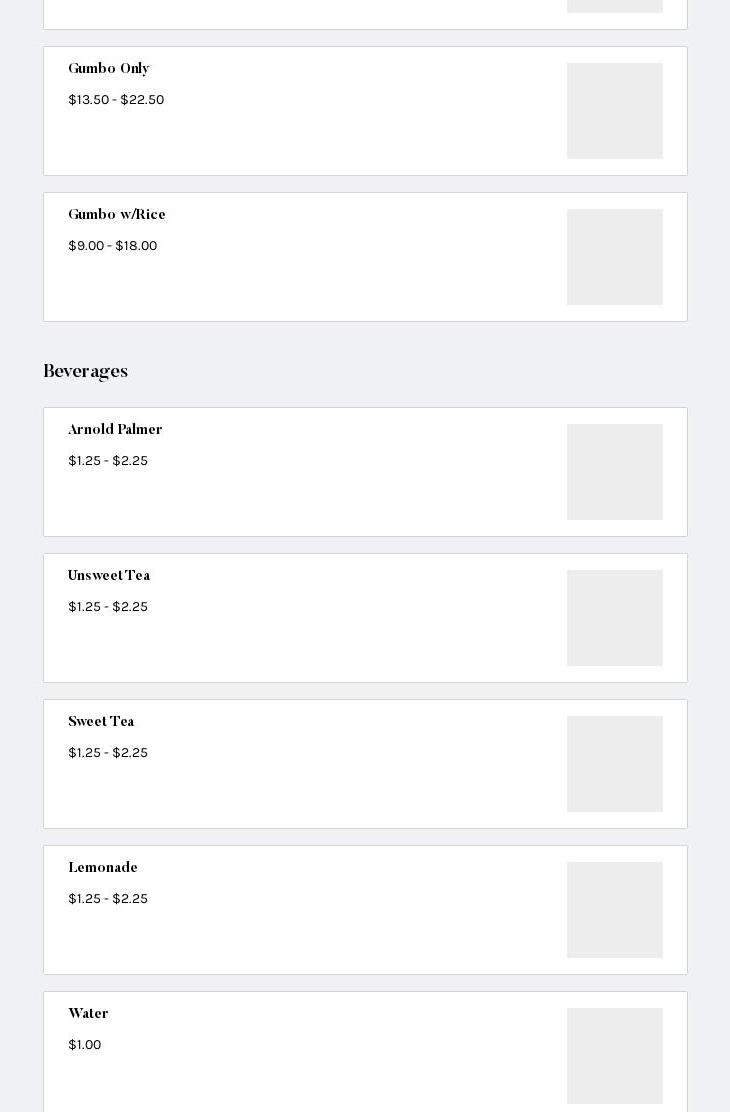Click the price under Arnold Palmer
The width and height of the screenshot is (730, 1112).
click(108, 461)
